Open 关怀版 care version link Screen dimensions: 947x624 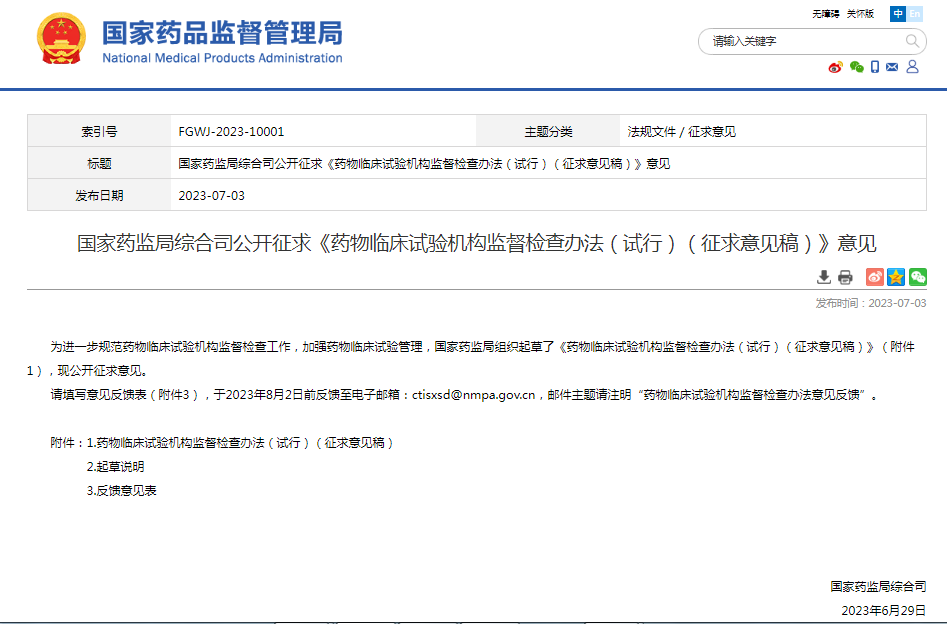click(x=860, y=14)
